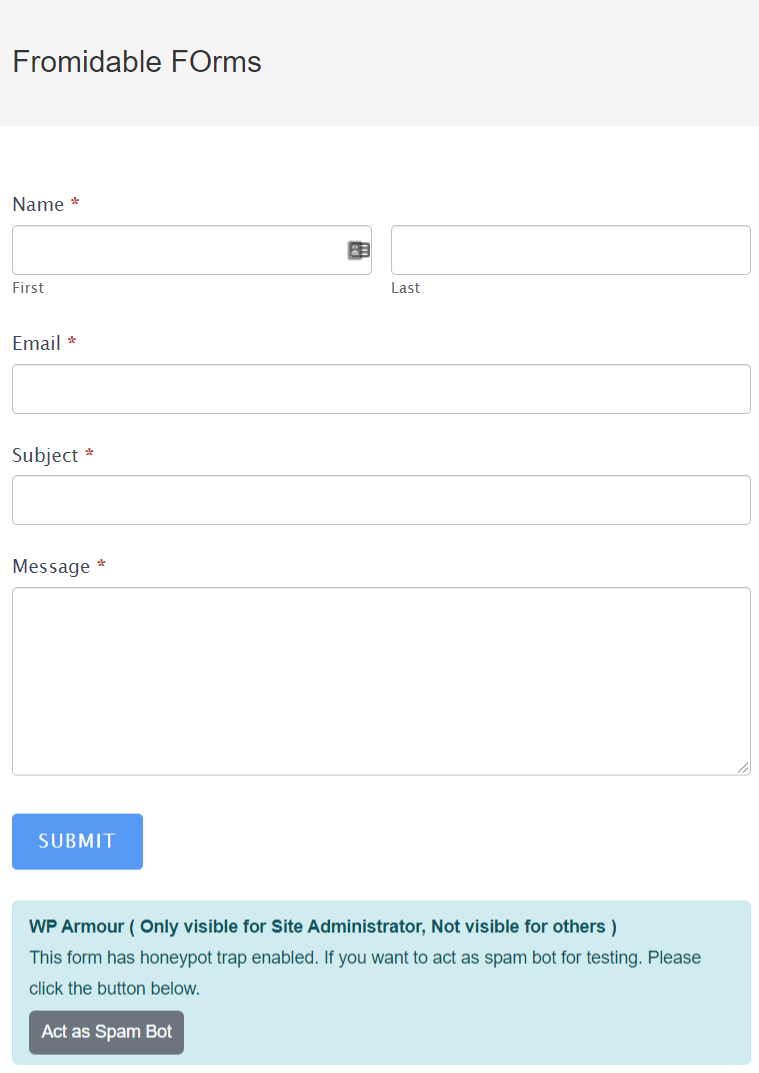Screen dimensions: 759x1073
Task: Click the Subject input field
Action: 380,500
